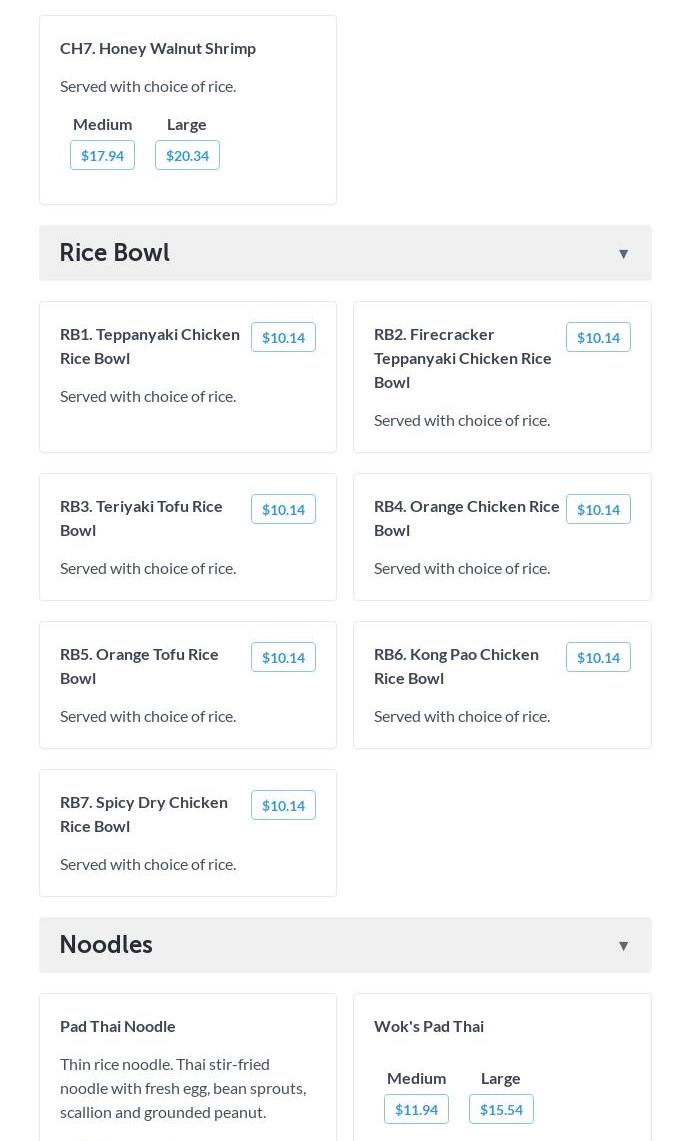Click RB3 Teriyaki Tofu price $10.14
This screenshot has height=1141, width=690.
tap(283, 509)
